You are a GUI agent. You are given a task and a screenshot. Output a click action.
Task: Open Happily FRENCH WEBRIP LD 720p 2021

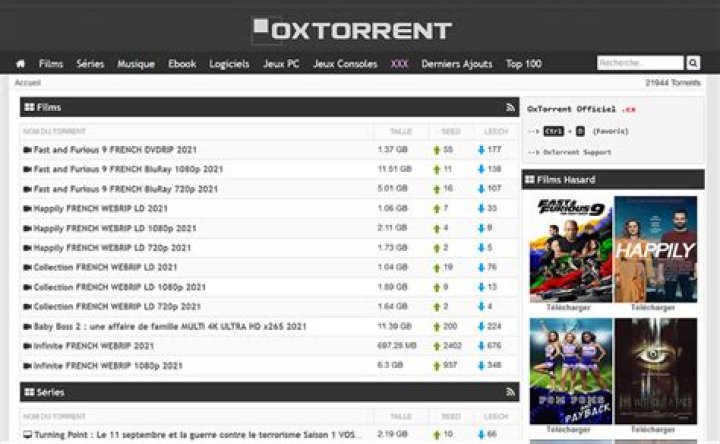112,248
